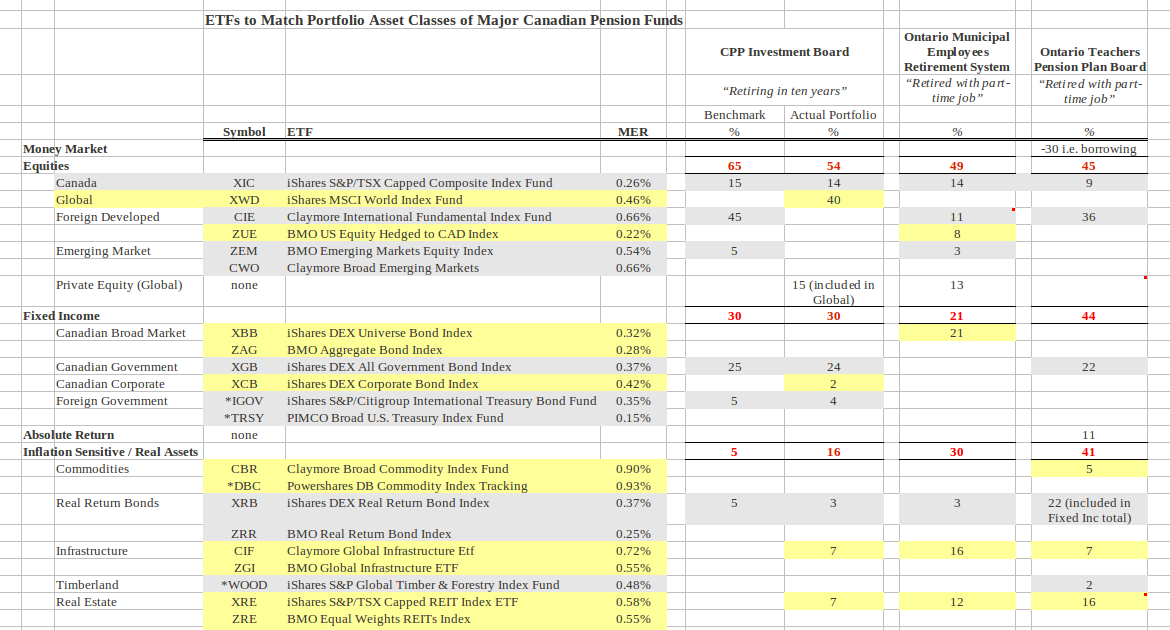Select the 'Ontario Municipal Employees Retirement System' header
Image resolution: width=1170 pixels, height=630 pixels.
(x=957, y=52)
